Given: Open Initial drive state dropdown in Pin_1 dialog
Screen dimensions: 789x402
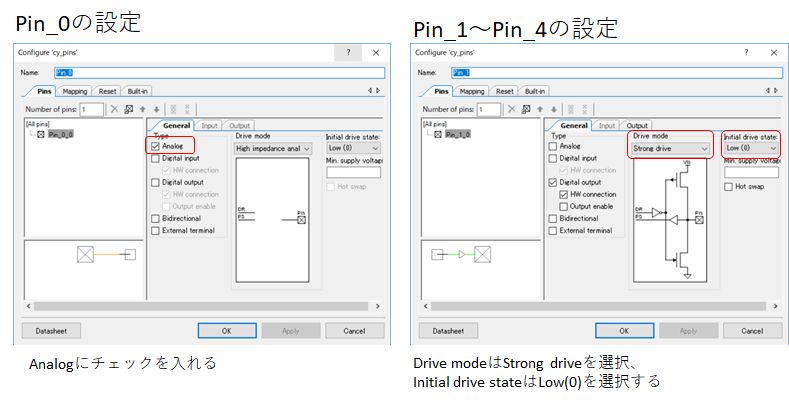Looking at the screenshot, I should click(751, 148).
